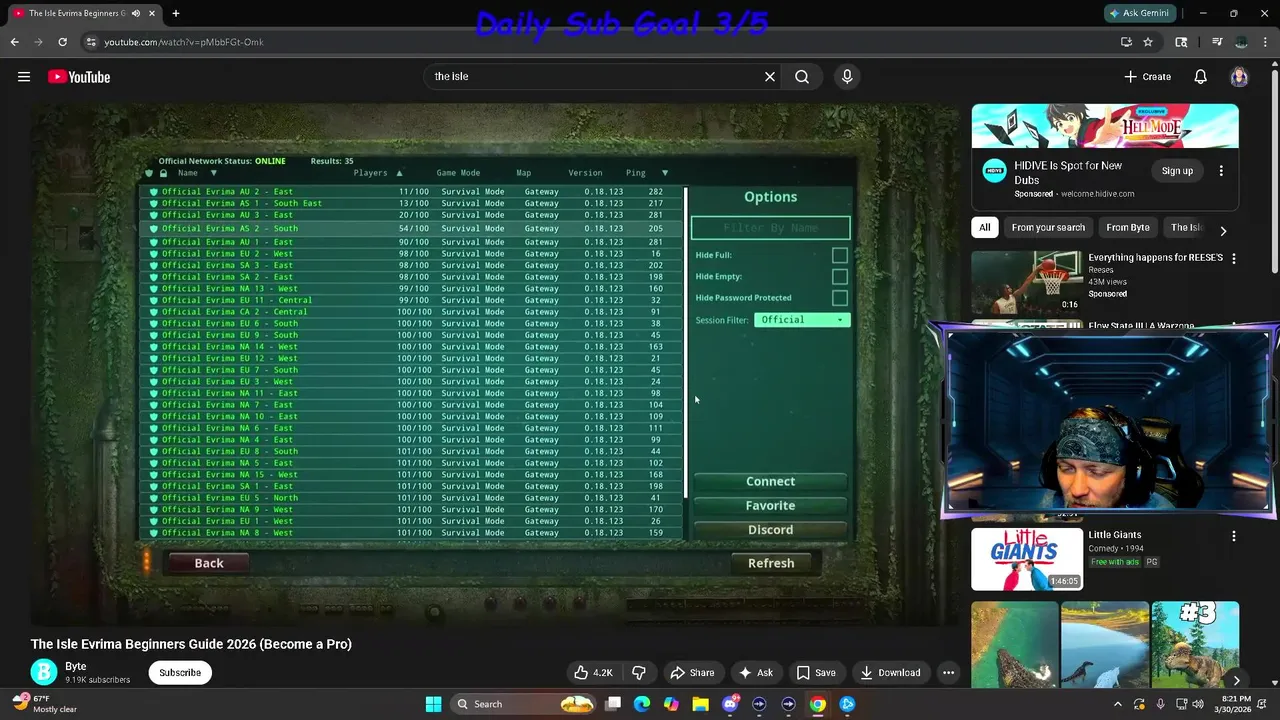Open the Little Giants movie thumbnail
The image size is (1280, 720).
point(1026,559)
